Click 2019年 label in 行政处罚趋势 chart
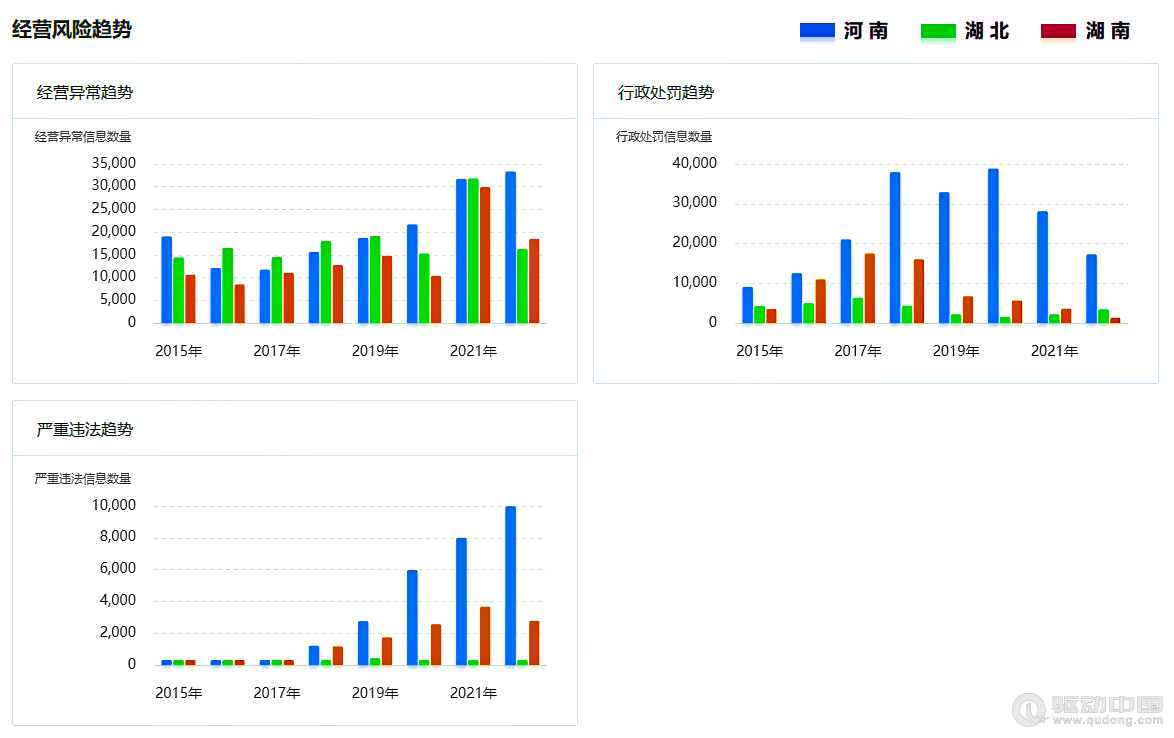The image size is (1174, 738). click(x=956, y=351)
